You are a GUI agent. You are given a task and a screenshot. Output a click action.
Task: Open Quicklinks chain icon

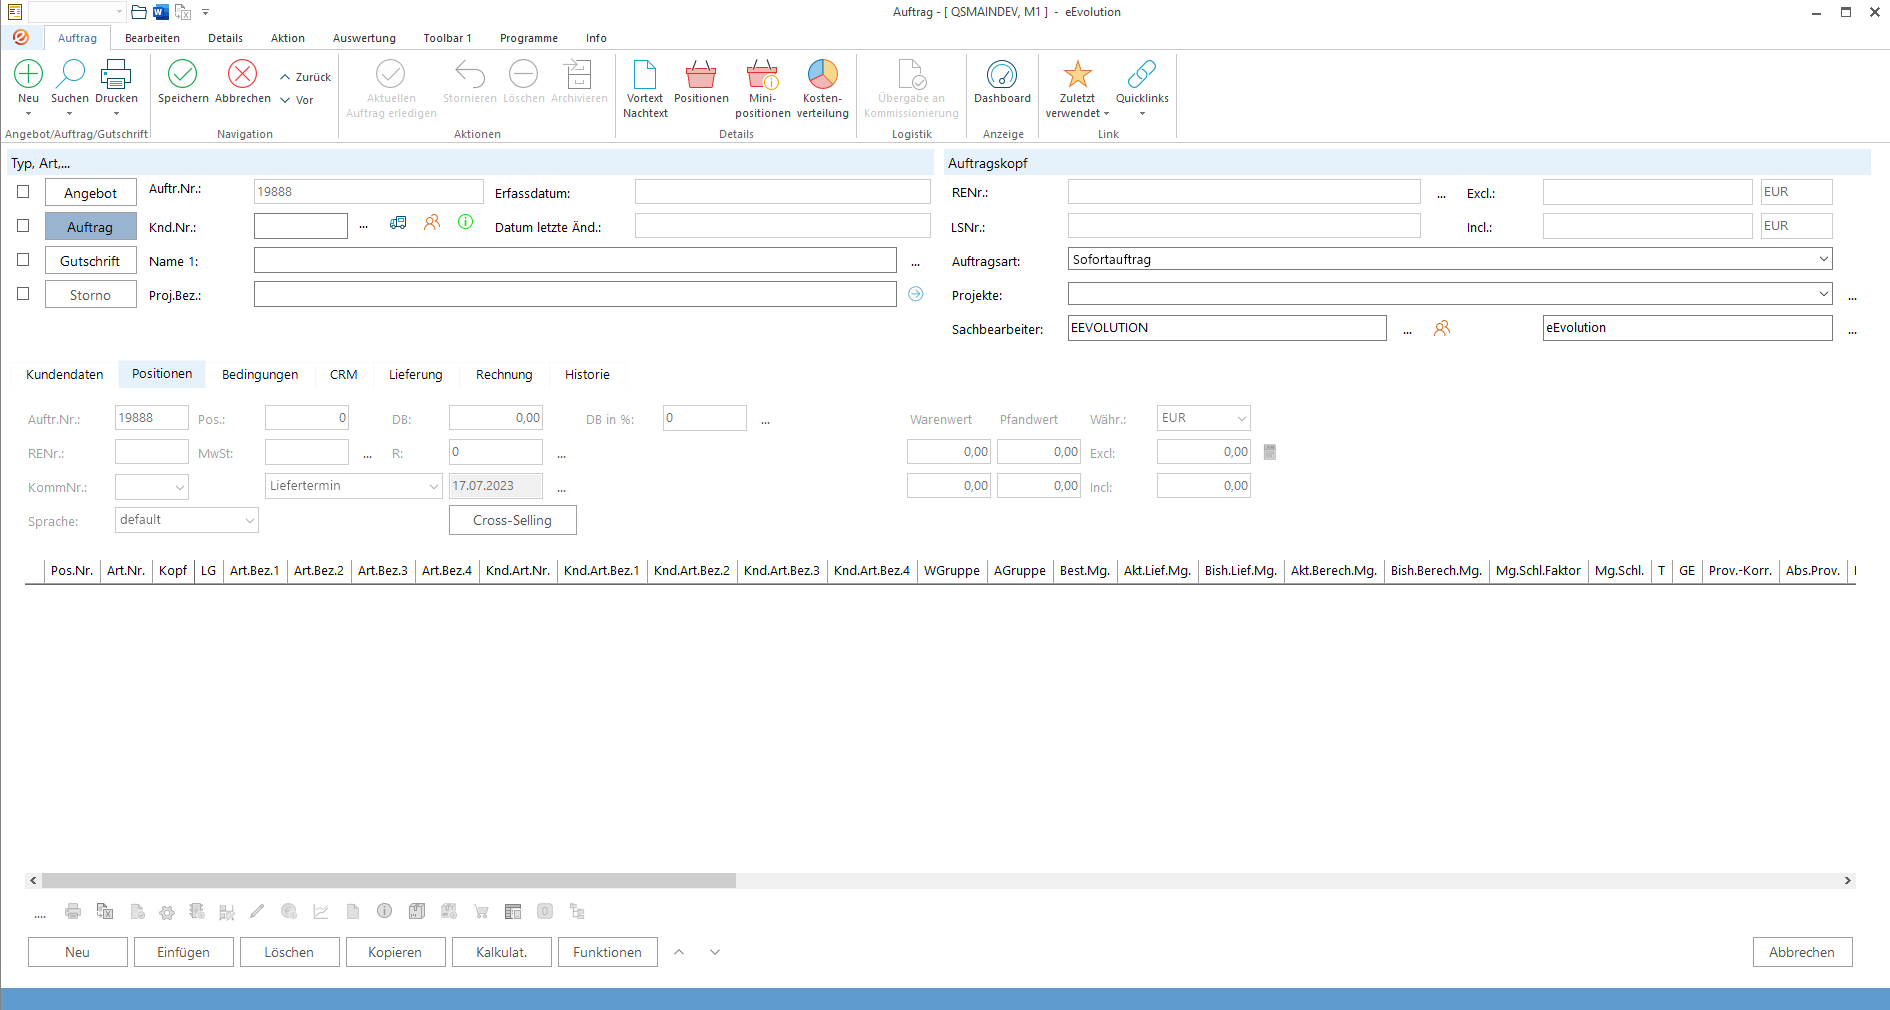point(1142,74)
